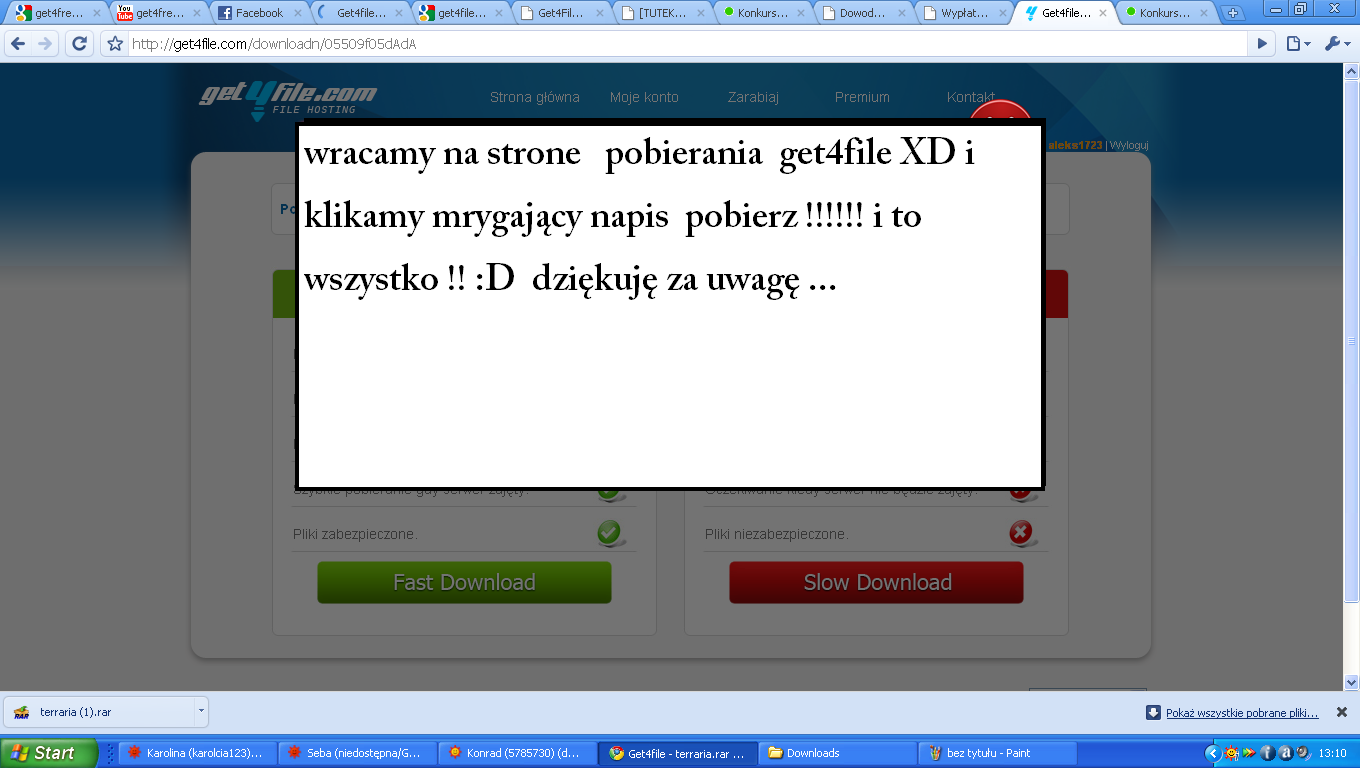1360x768 pixels.
Task: Click the Go arrow beside address bar
Action: [x=1262, y=44]
